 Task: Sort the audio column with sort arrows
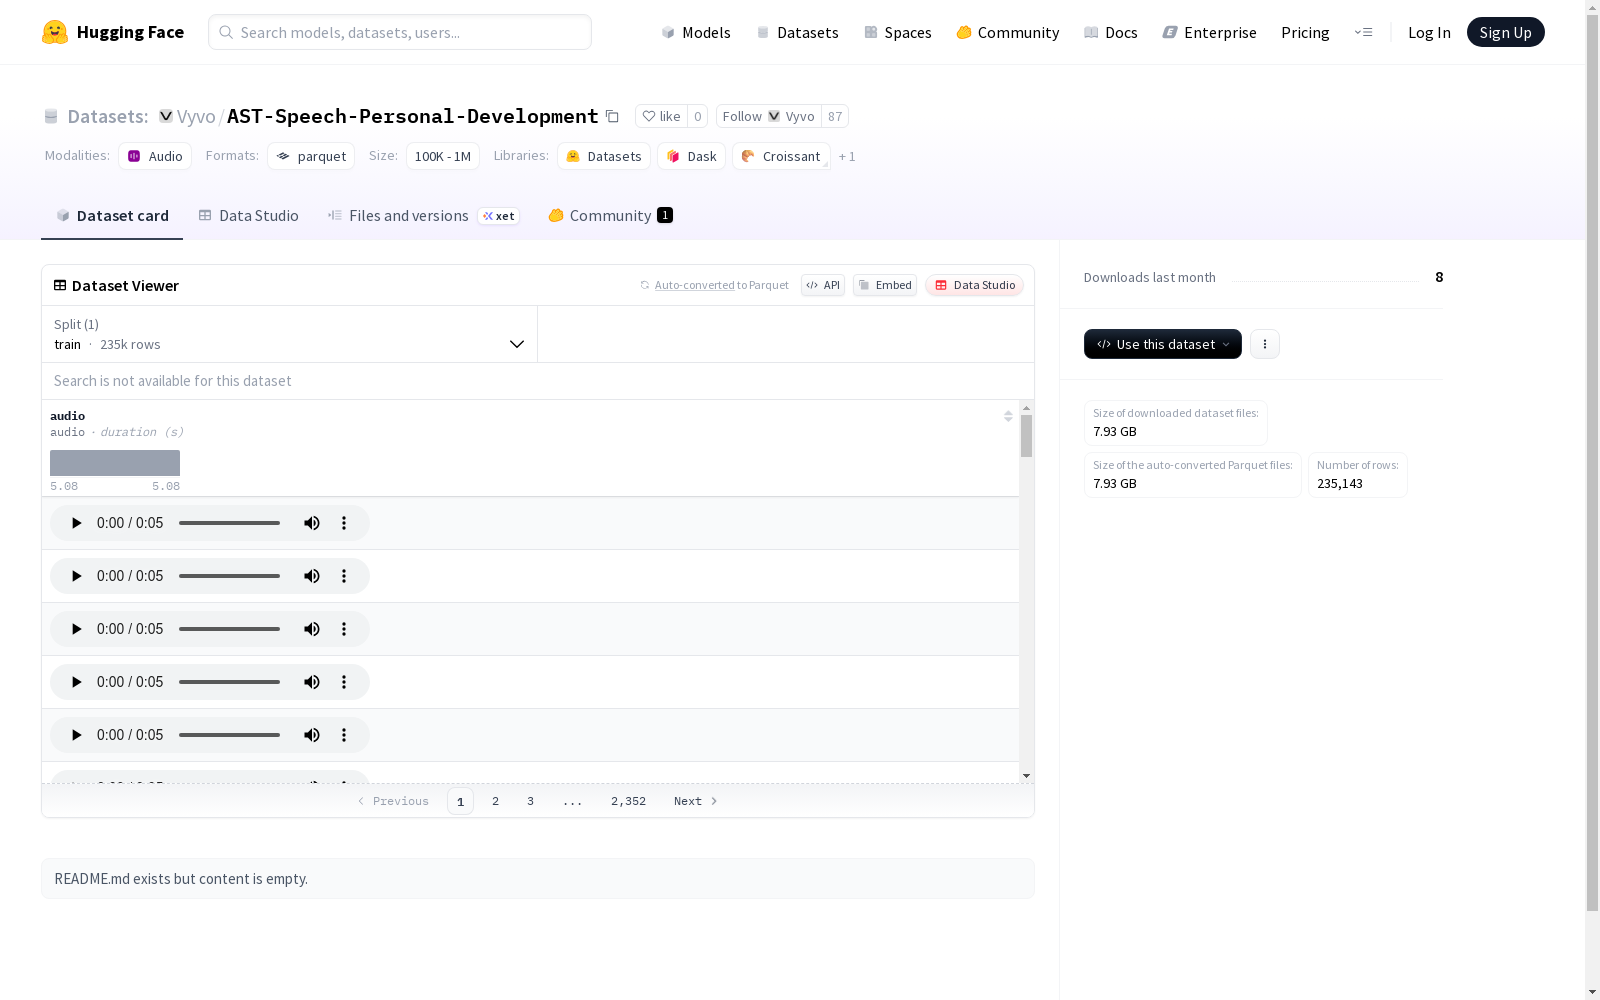tap(1008, 416)
